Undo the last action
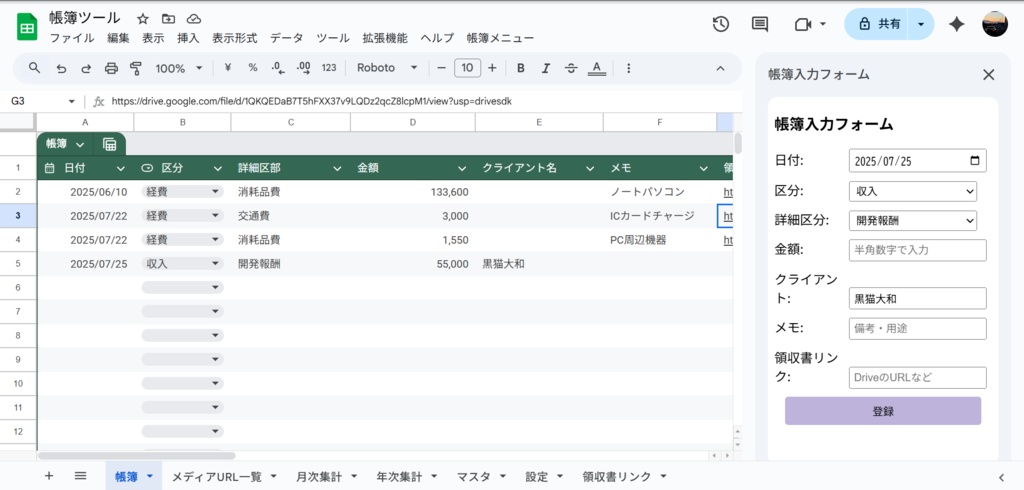1024x490 pixels. (x=61, y=68)
